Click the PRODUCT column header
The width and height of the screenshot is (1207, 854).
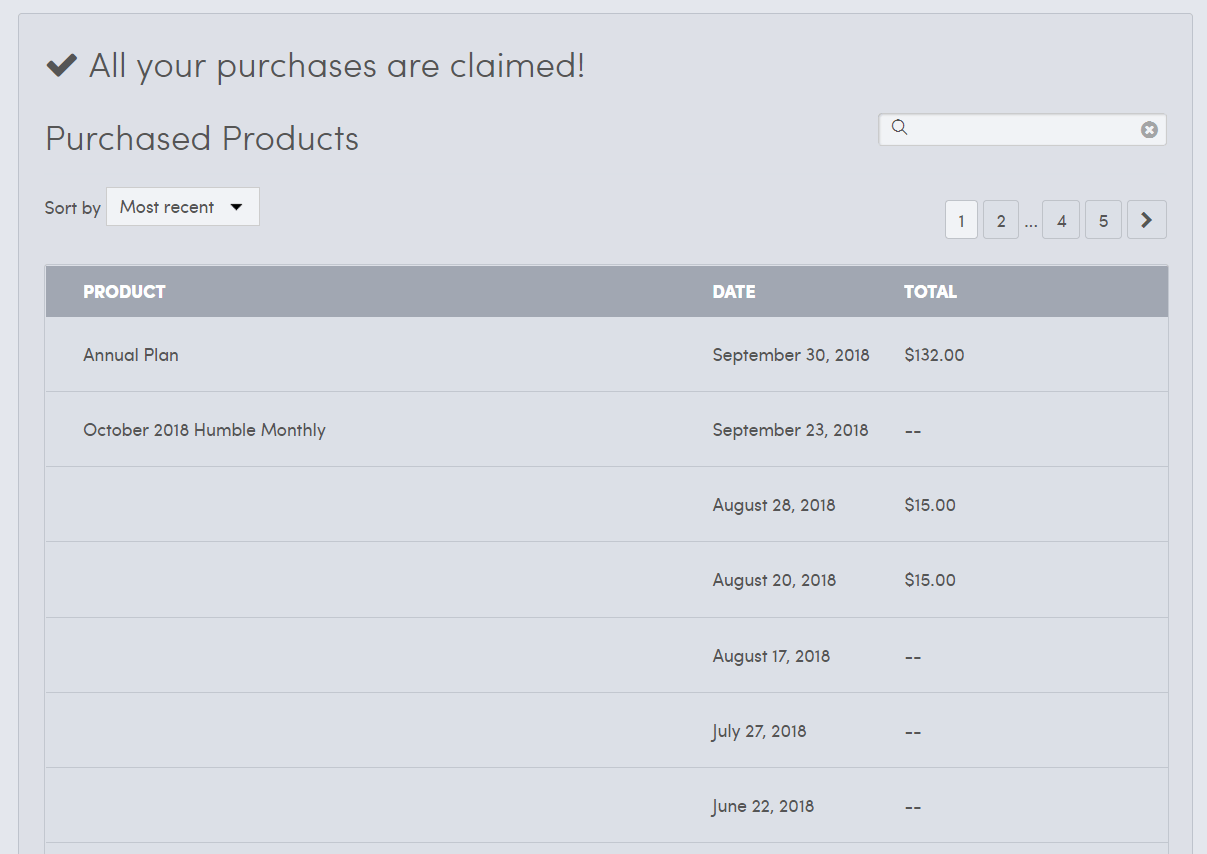click(x=124, y=292)
